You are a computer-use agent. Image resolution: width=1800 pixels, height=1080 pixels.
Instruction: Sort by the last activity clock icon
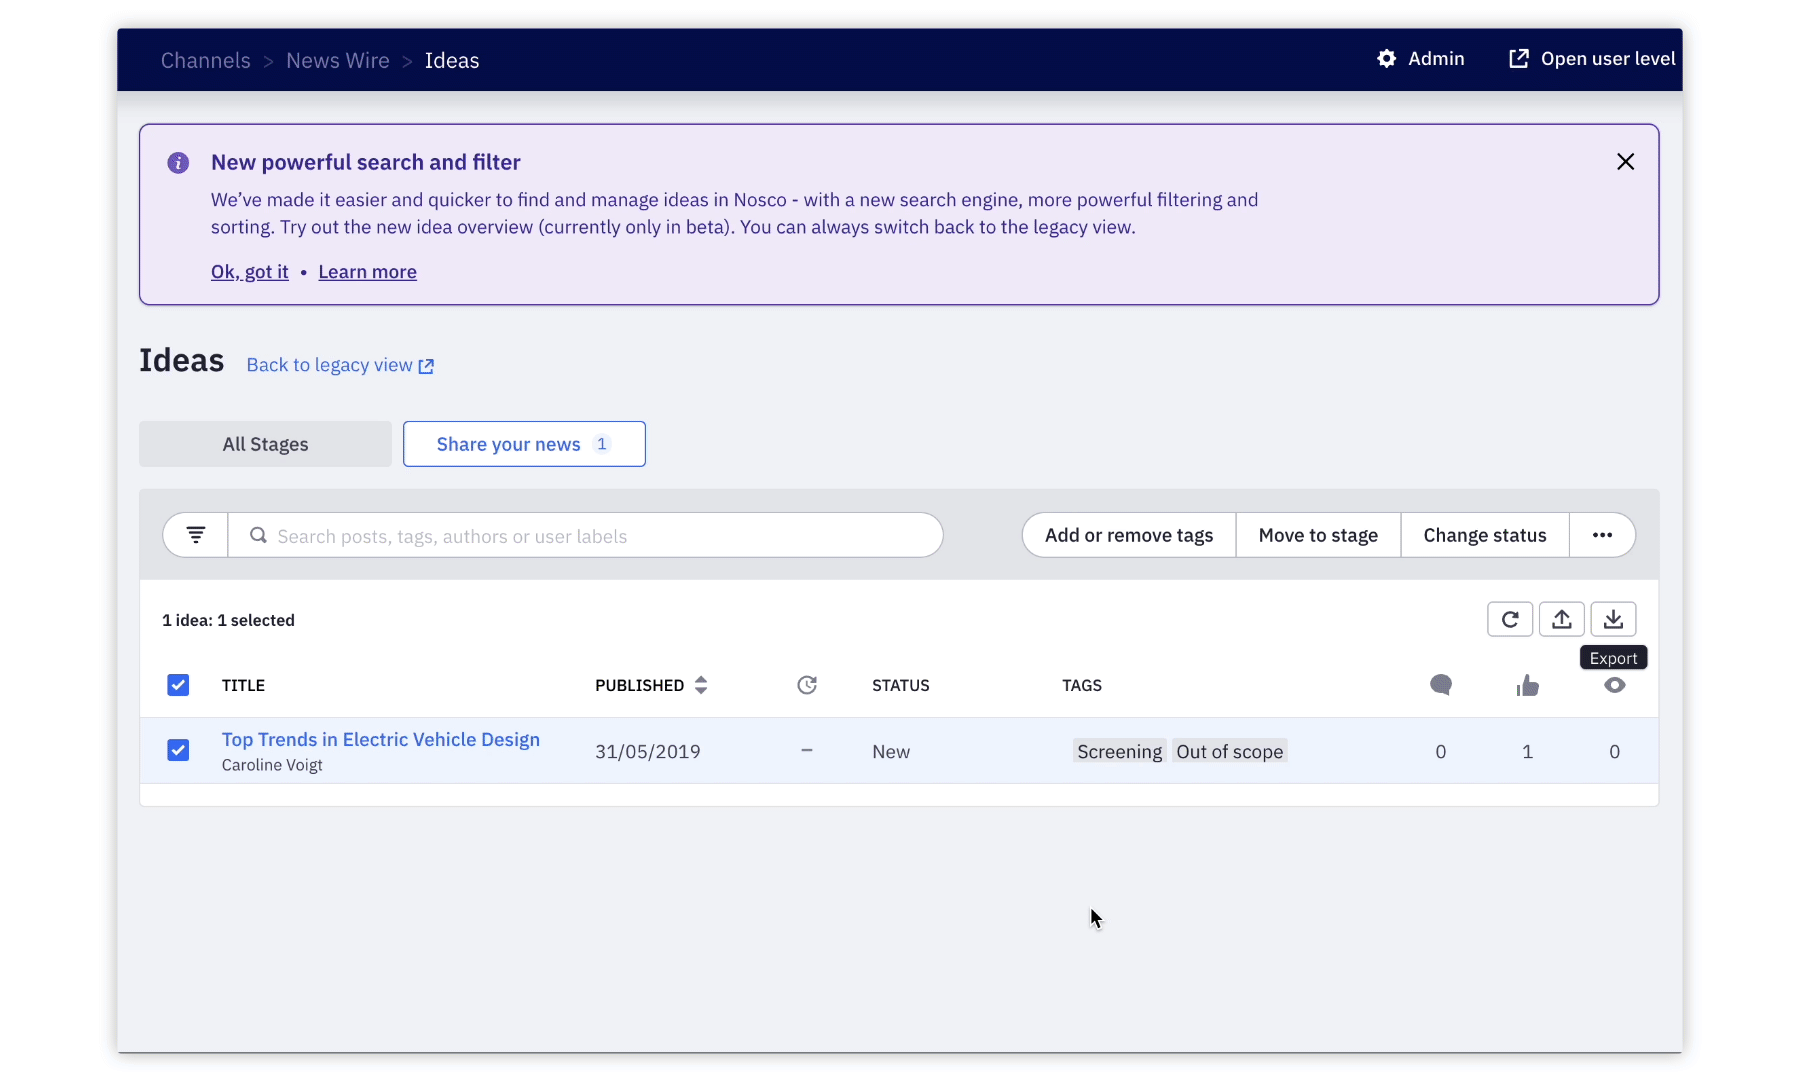pos(807,685)
